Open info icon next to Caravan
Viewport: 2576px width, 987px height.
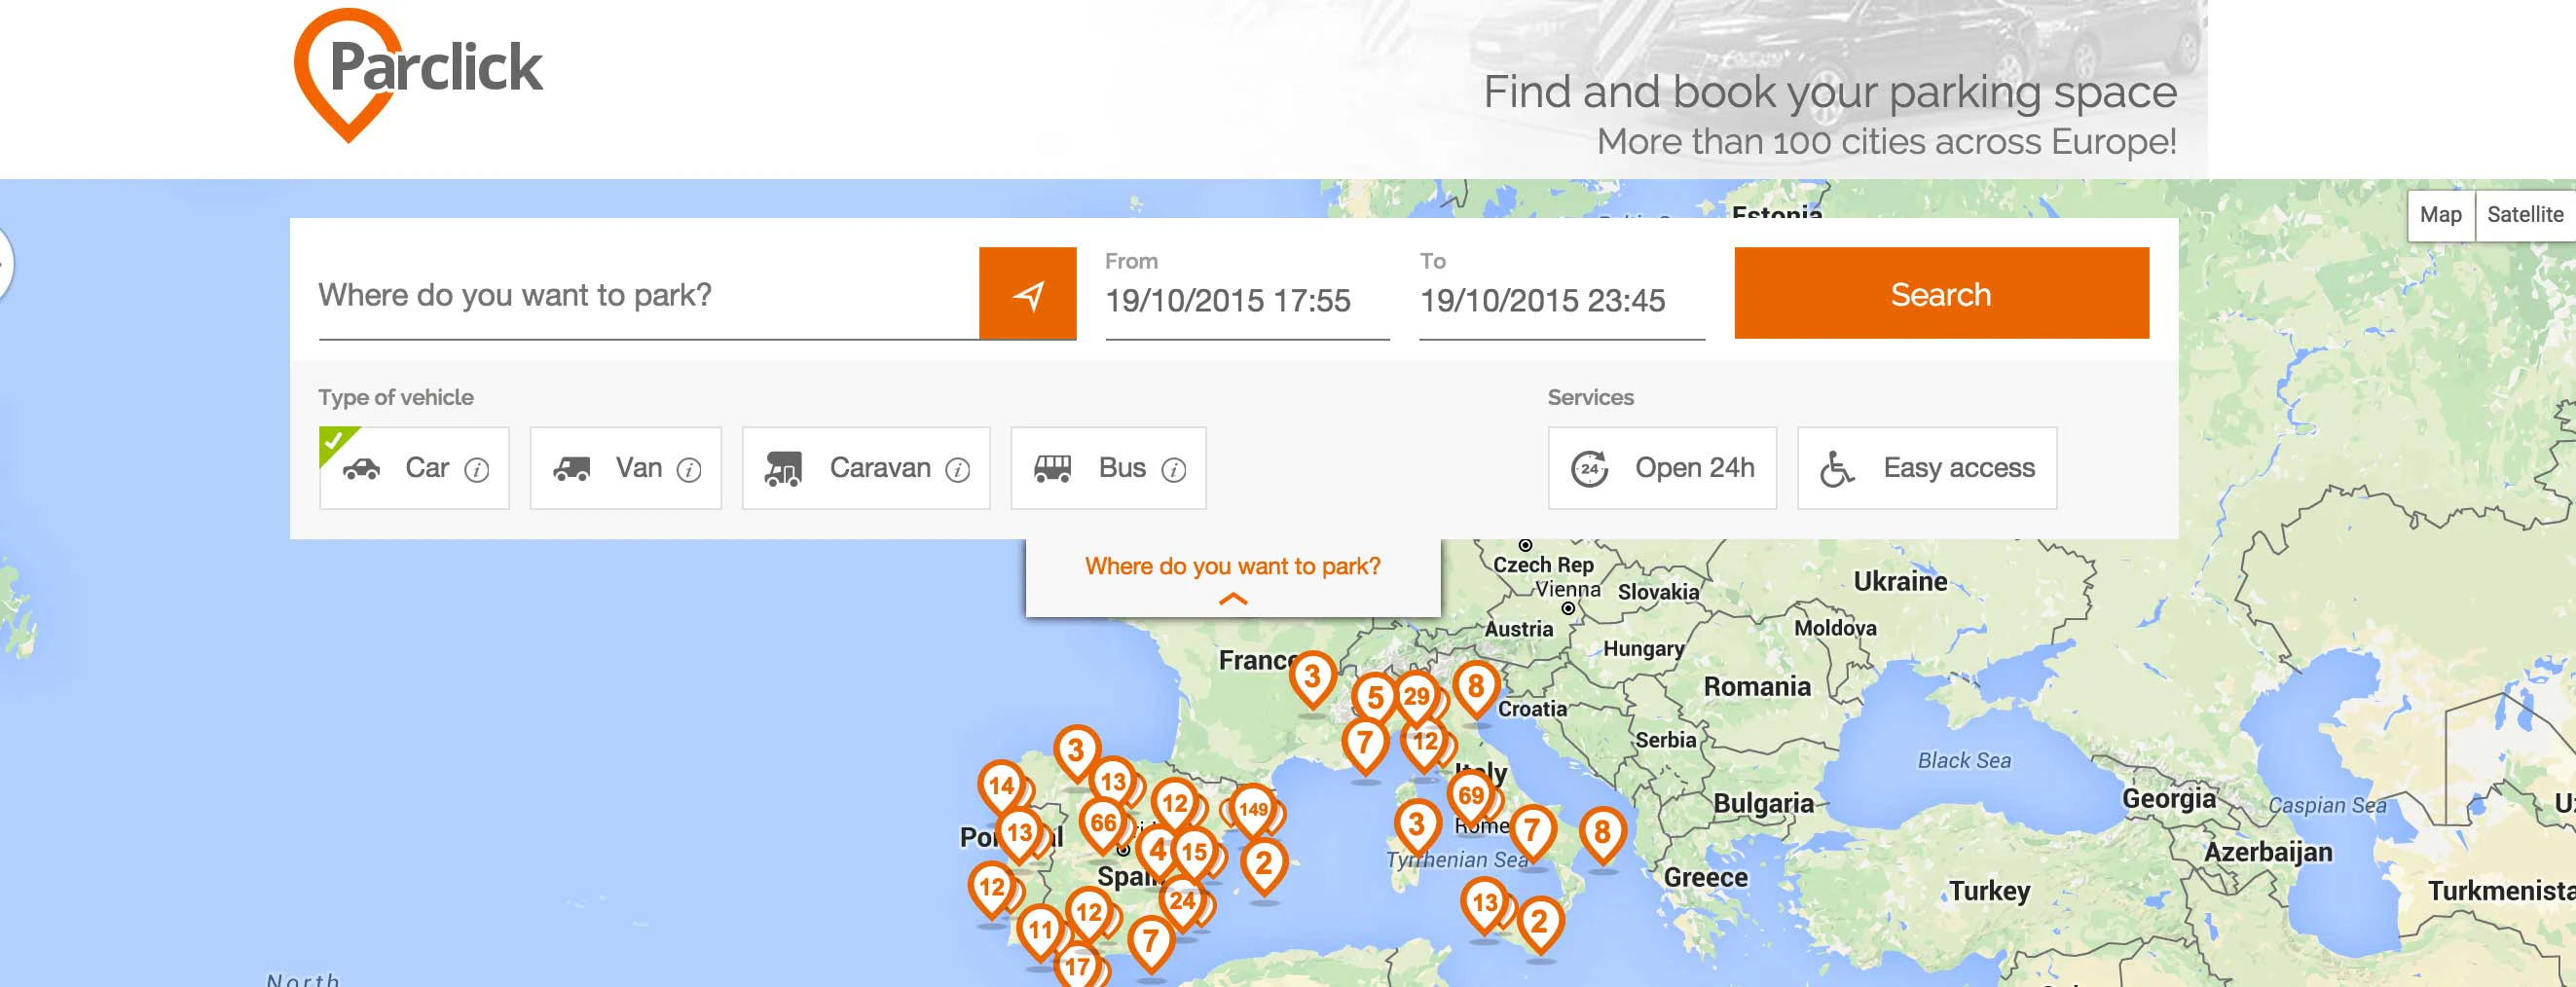pos(958,469)
